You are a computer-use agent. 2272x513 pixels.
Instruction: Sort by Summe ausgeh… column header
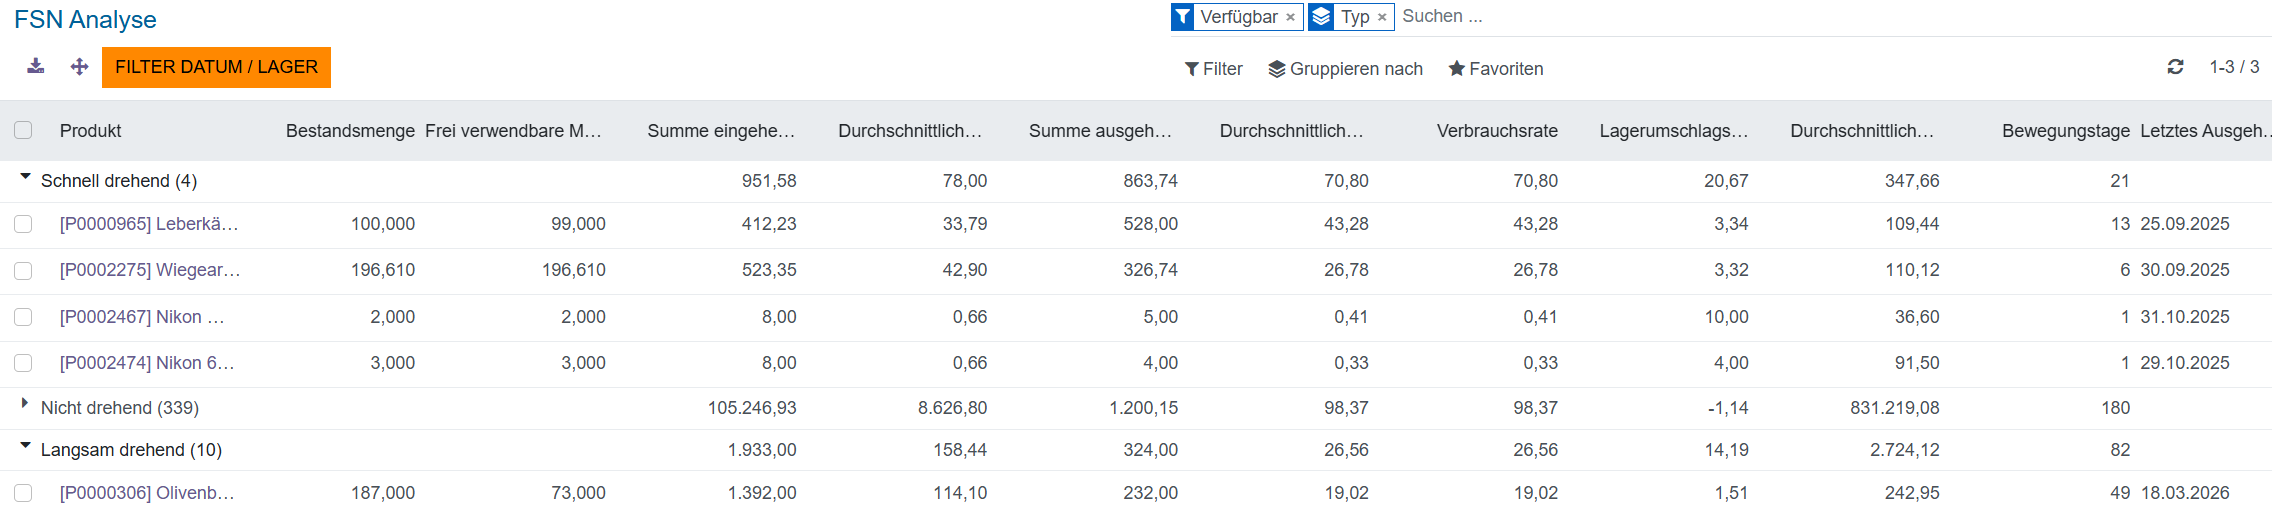(1100, 131)
